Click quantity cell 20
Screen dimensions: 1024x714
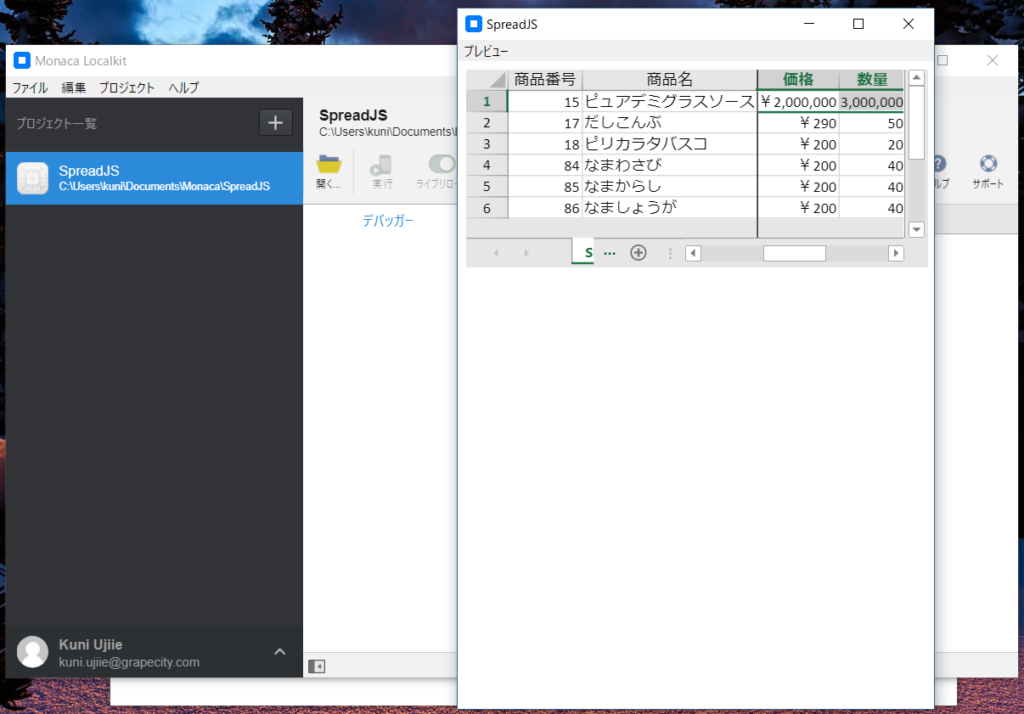[x=872, y=144]
